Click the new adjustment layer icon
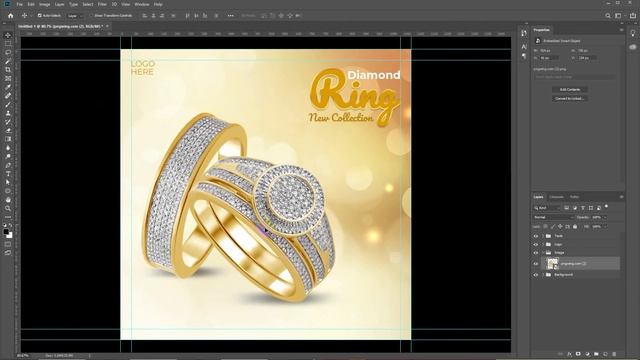640x360 pixels. (x=587, y=354)
